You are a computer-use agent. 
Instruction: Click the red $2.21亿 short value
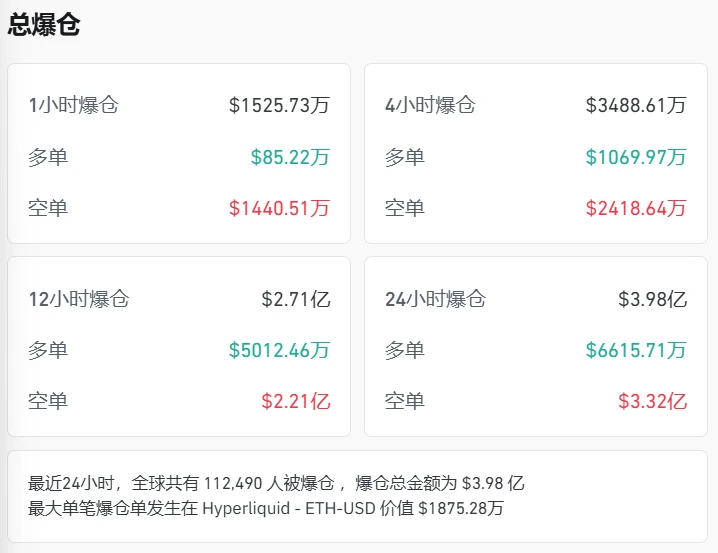click(295, 402)
